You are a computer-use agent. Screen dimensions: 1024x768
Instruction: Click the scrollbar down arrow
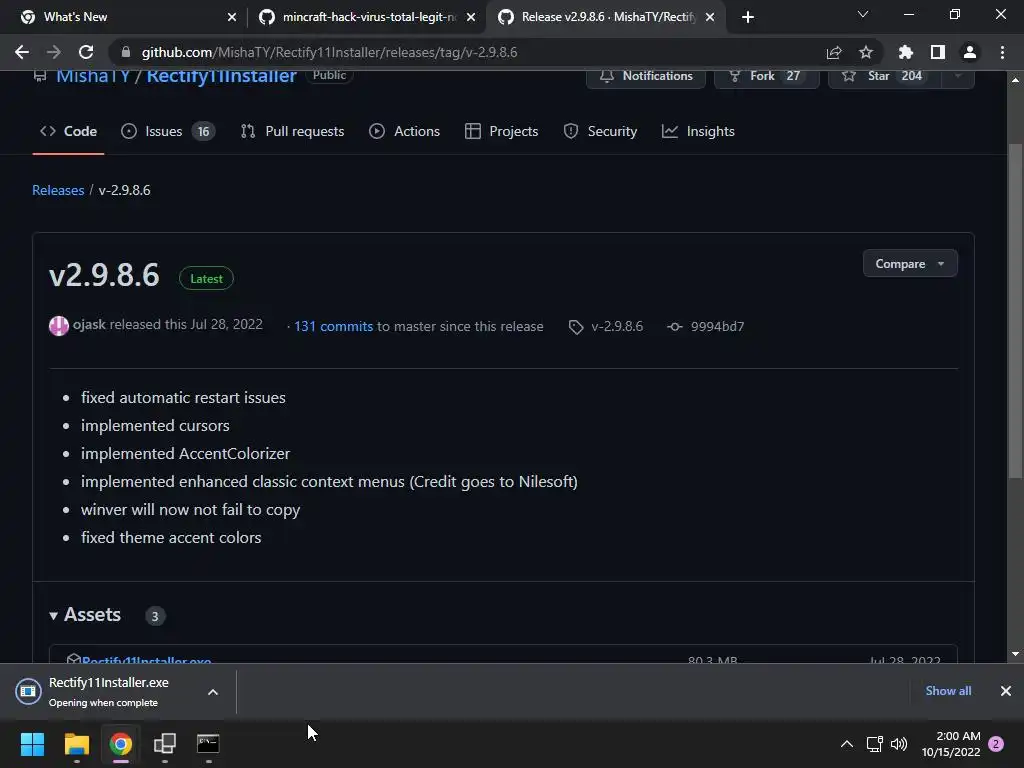(1015, 654)
